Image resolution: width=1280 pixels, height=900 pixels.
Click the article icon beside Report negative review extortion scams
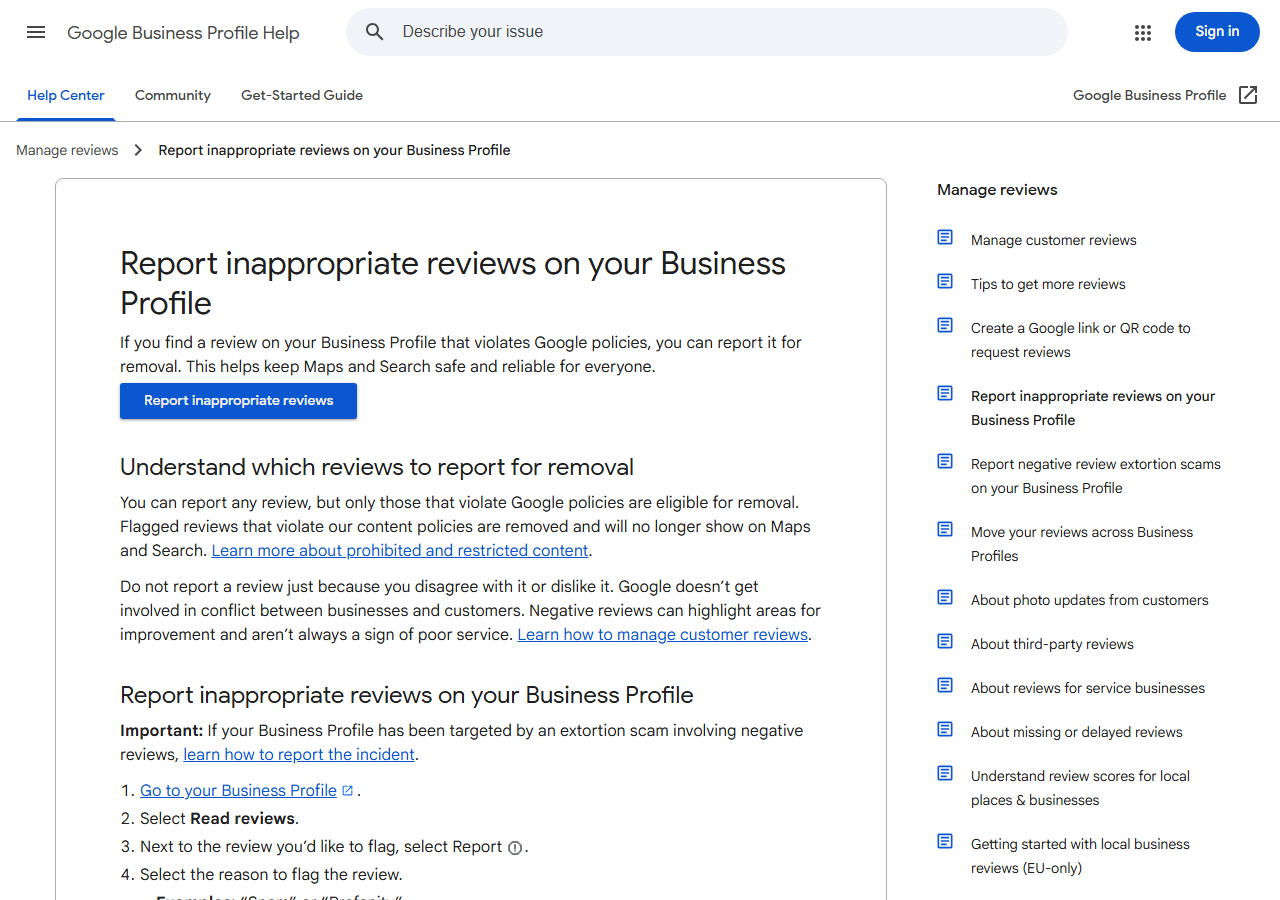945,461
